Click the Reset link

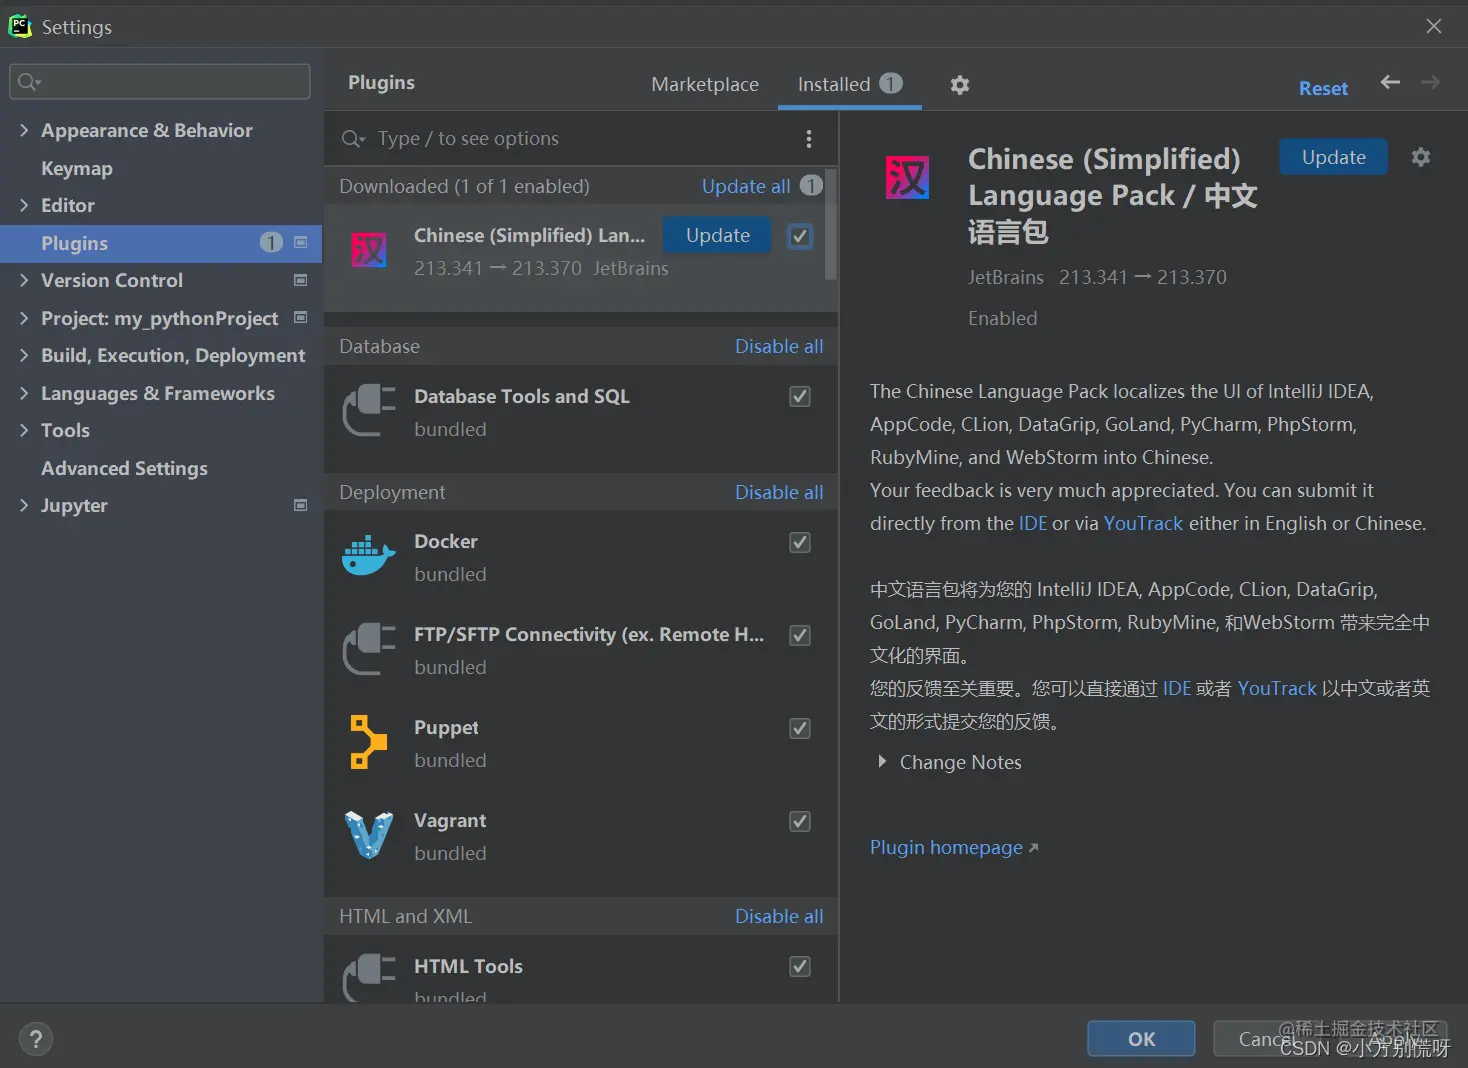click(x=1323, y=88)
